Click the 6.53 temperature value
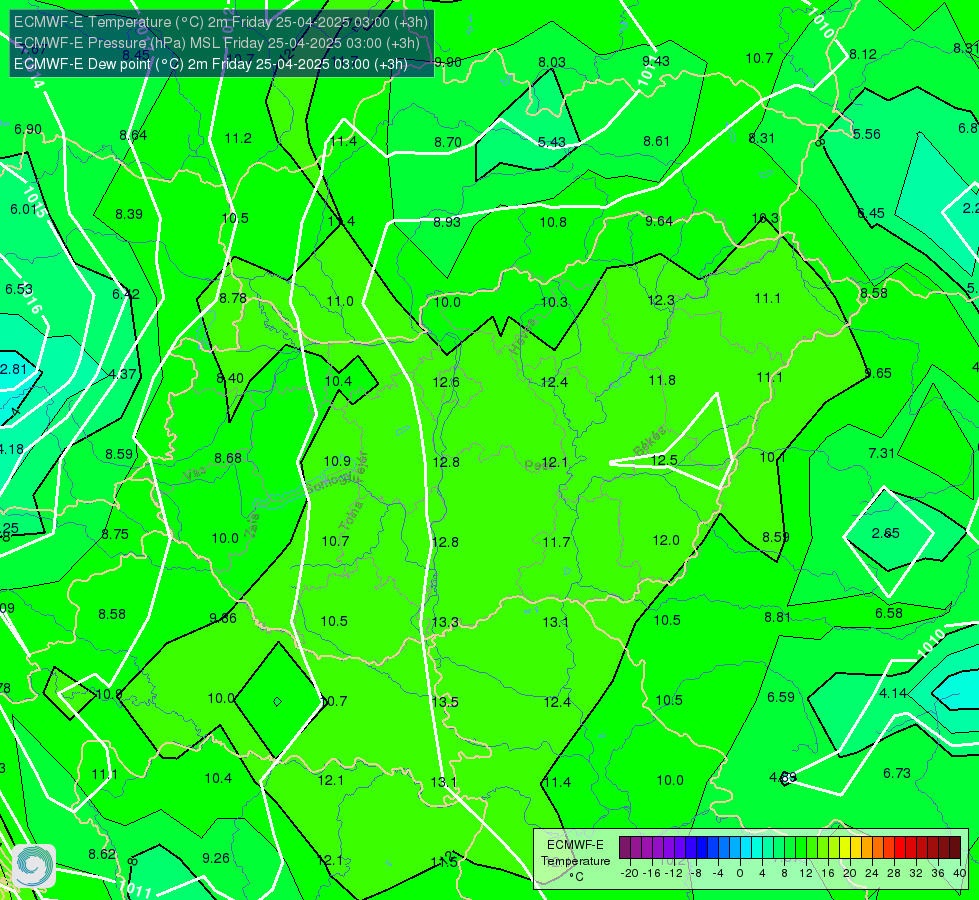Image resolution: width=979 pixels, height=900 pixels. tap(19, 290)
